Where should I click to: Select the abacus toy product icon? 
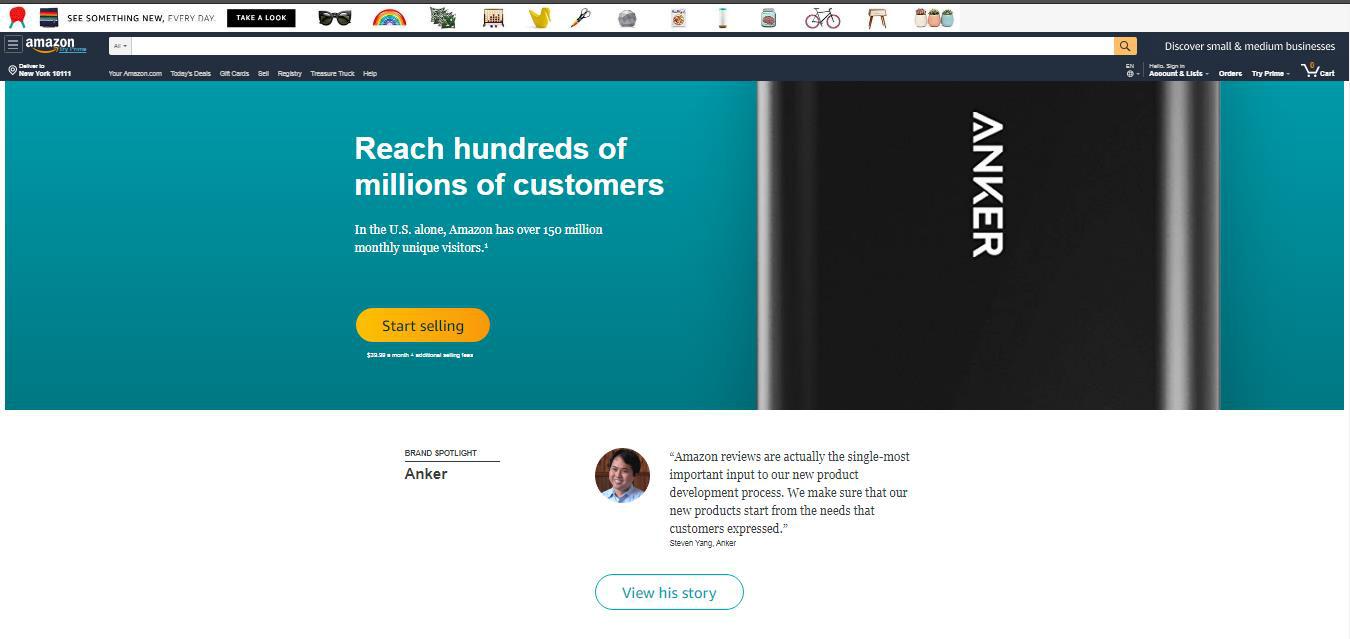tap(493, 18)
